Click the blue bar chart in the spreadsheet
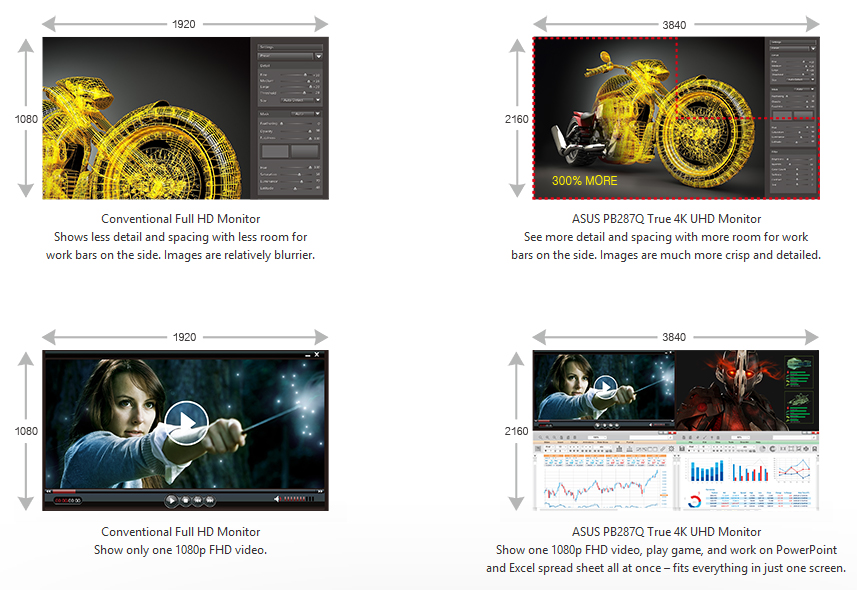This screenshot has height=590, width=857. (705, 470)
